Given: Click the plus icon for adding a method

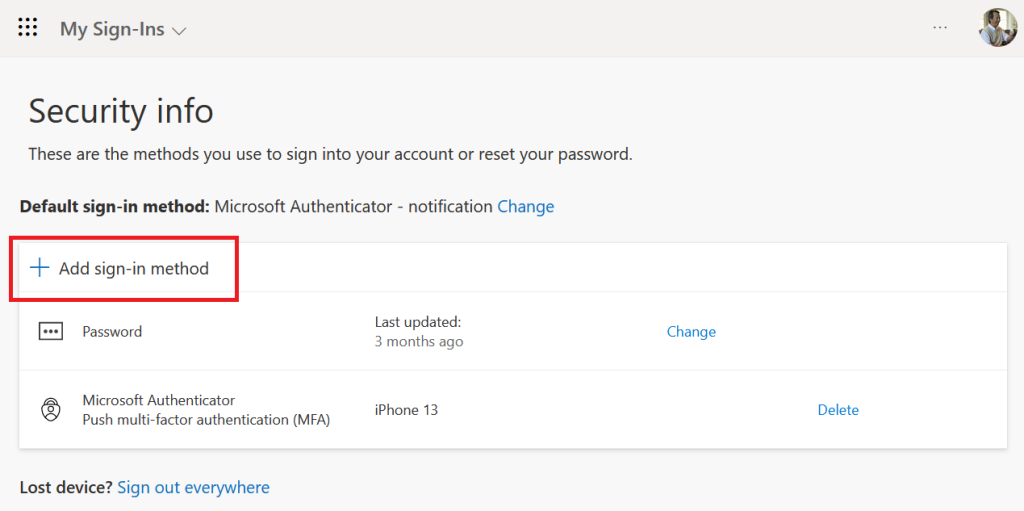Looking at the screenshot, I should click(40, 268).
